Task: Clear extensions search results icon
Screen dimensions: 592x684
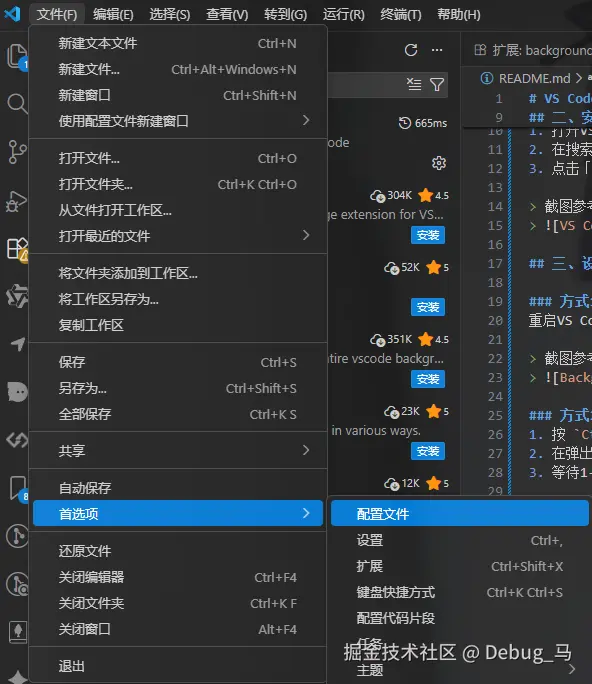Action: (x=414, y=84)
